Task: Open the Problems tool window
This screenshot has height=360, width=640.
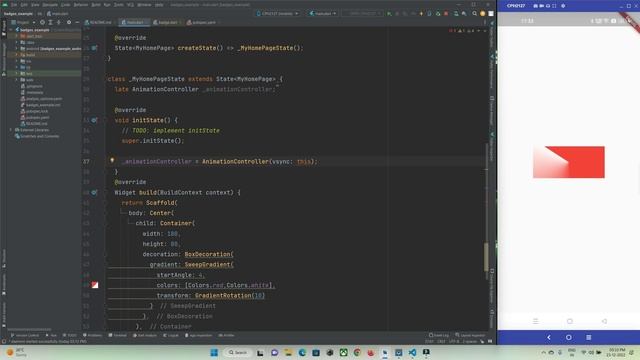Action: (x=92, y=335)
